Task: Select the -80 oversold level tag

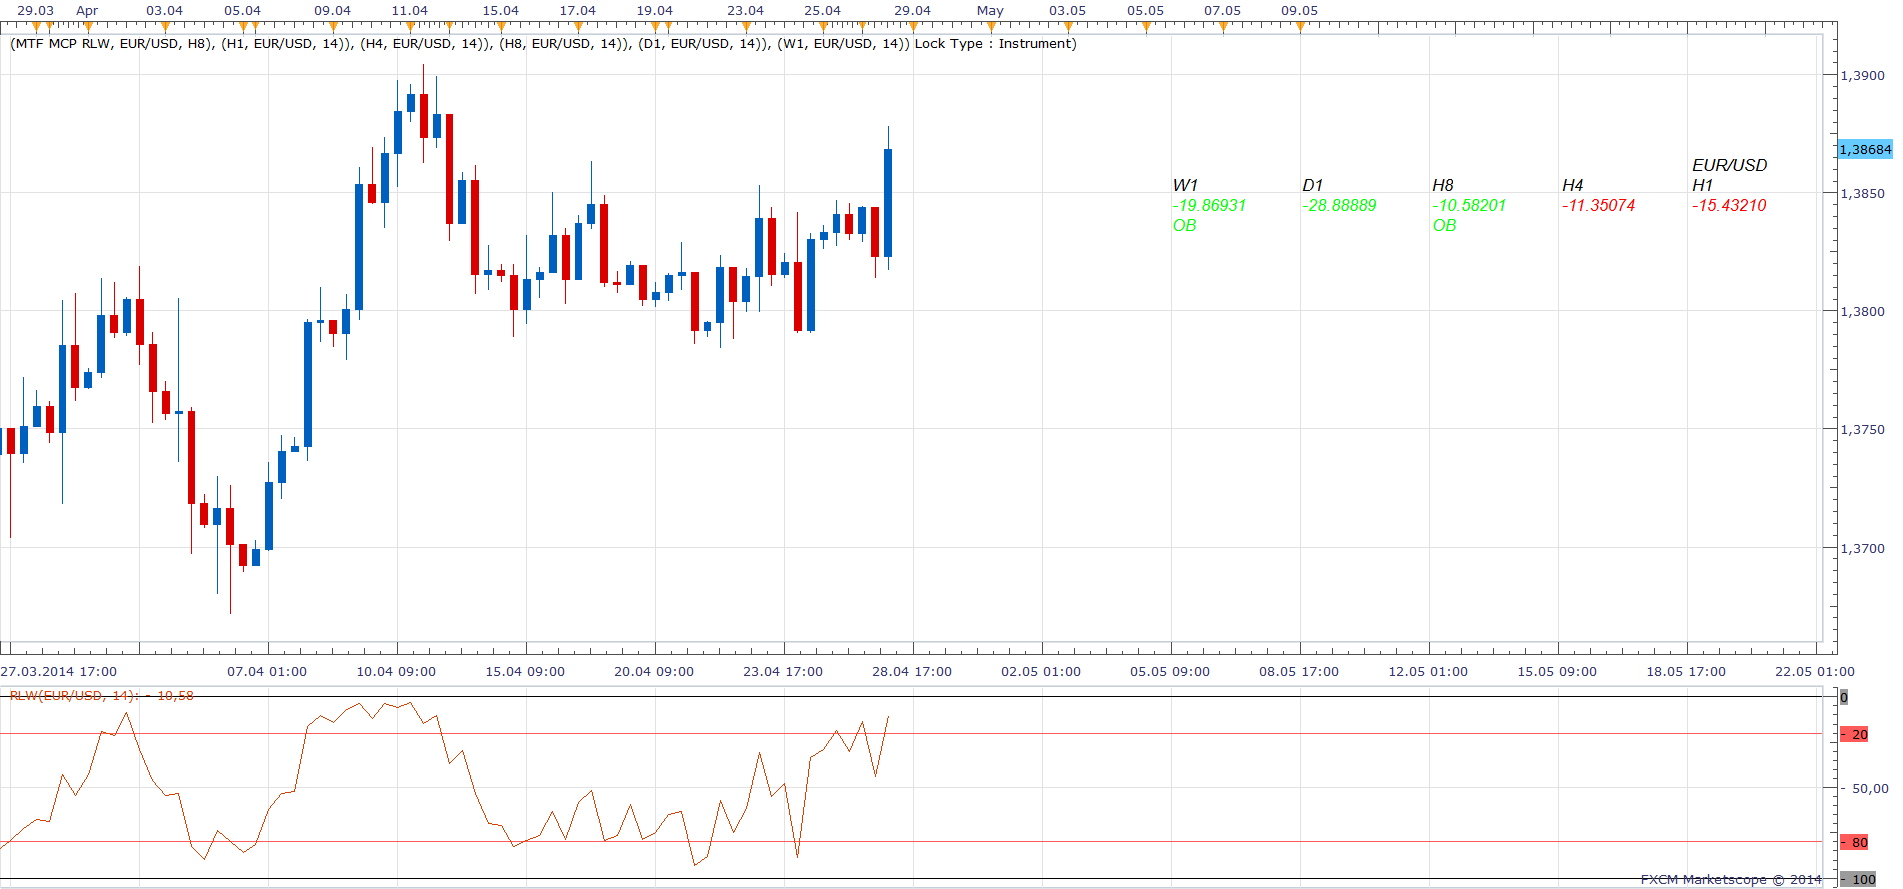Action: coord(1855,842)
